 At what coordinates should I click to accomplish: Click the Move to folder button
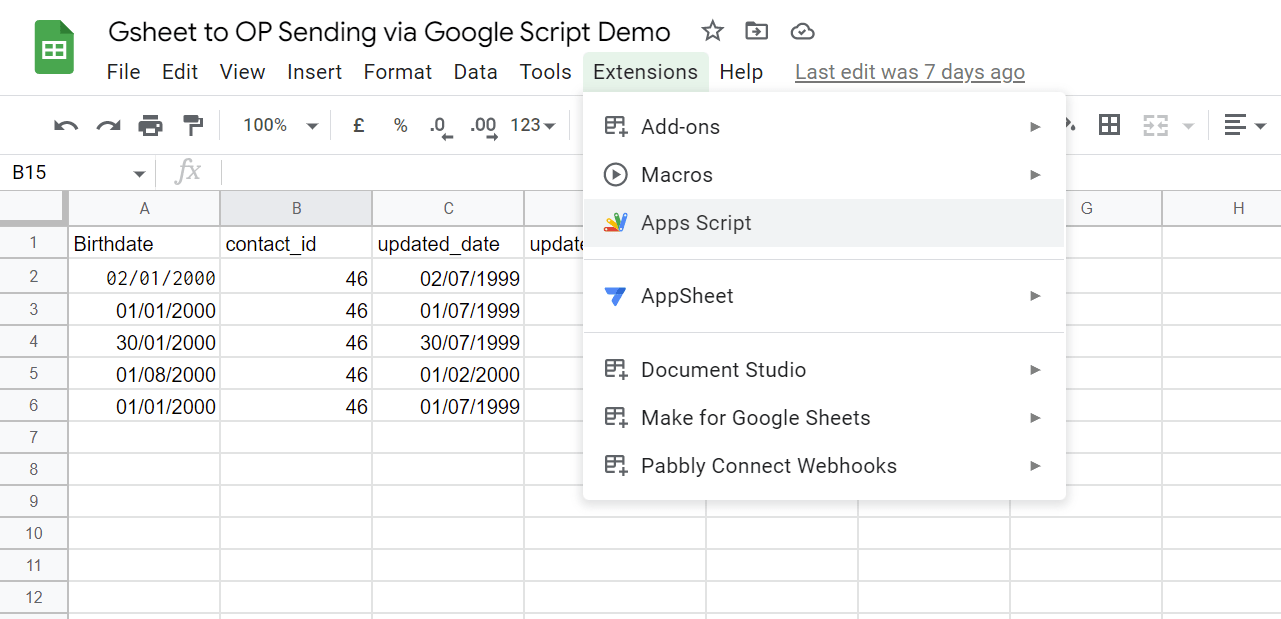[x=756, y=31]
